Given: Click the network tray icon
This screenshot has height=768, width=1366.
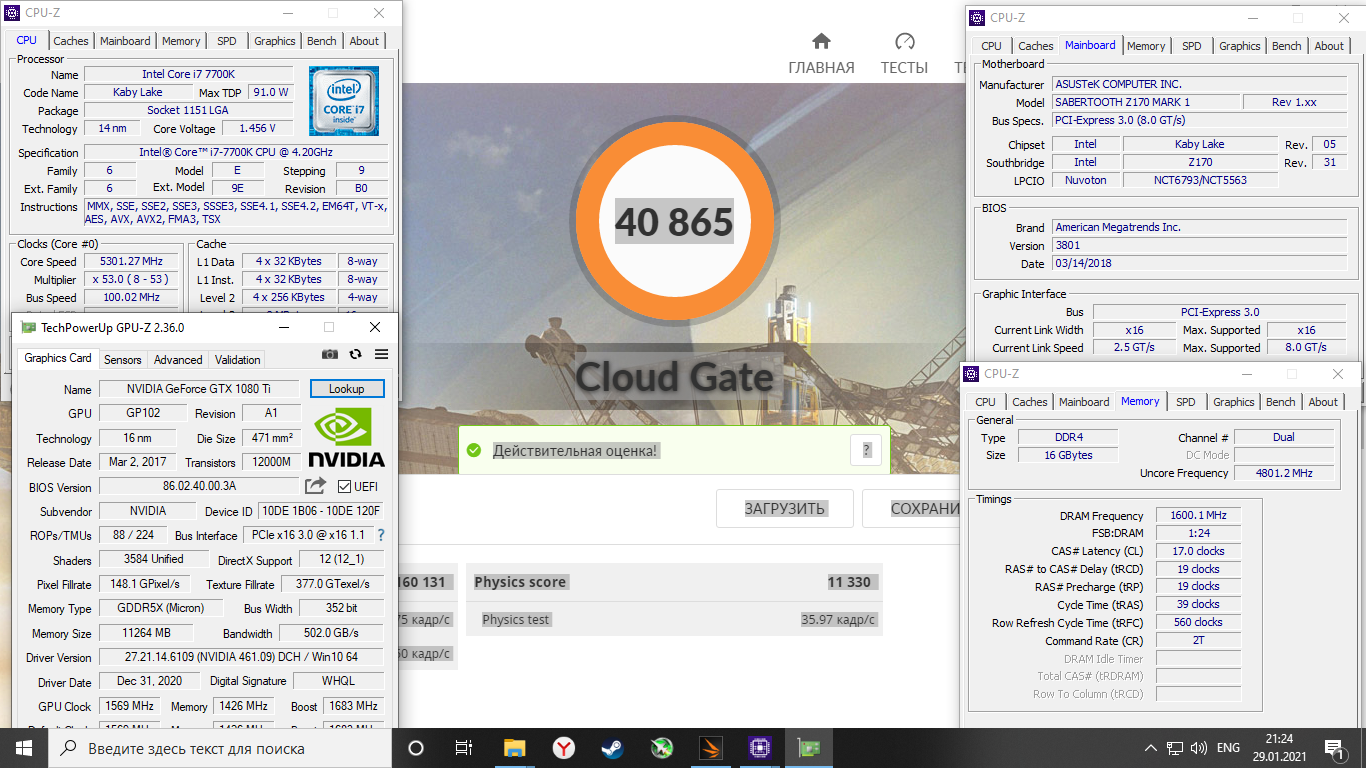Looking at the screenshot, I should point(1175,748).
